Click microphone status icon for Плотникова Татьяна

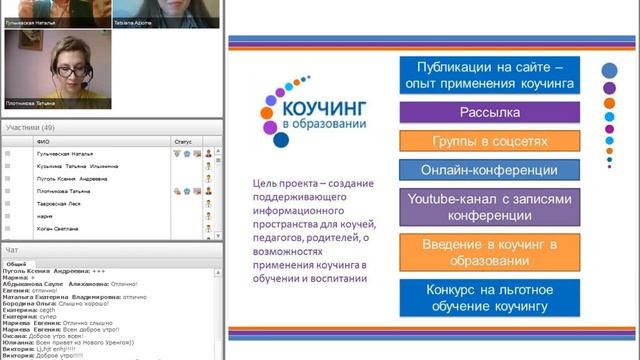(x=177, y=191)
